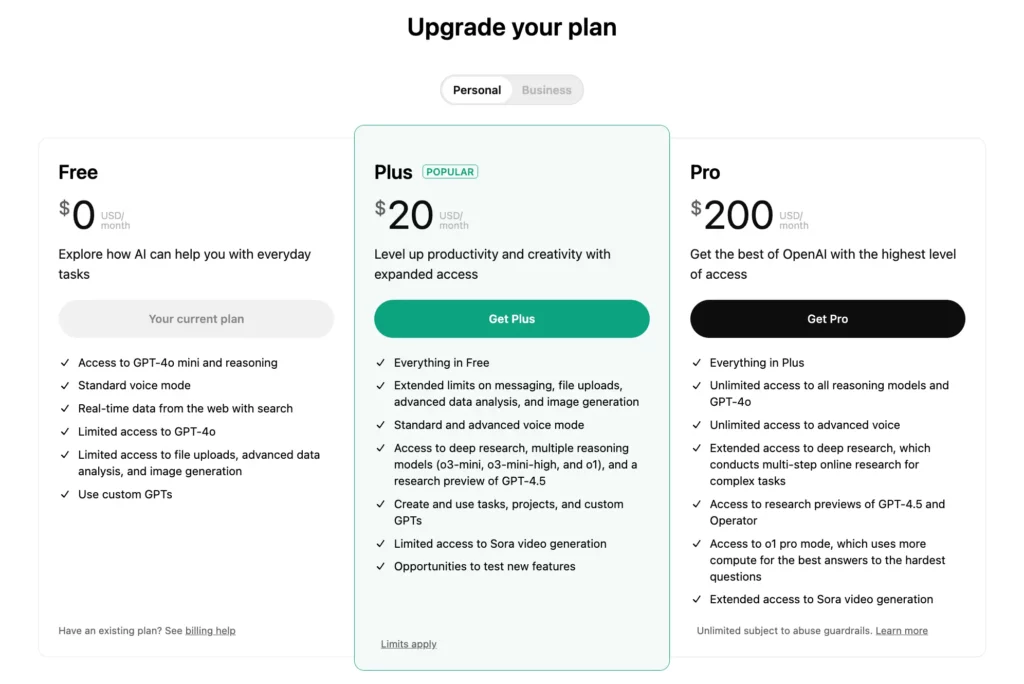Click checkmark by Real-time data from the web
The height and width of the screenshot is (684, 1024).
coord(65,409)
